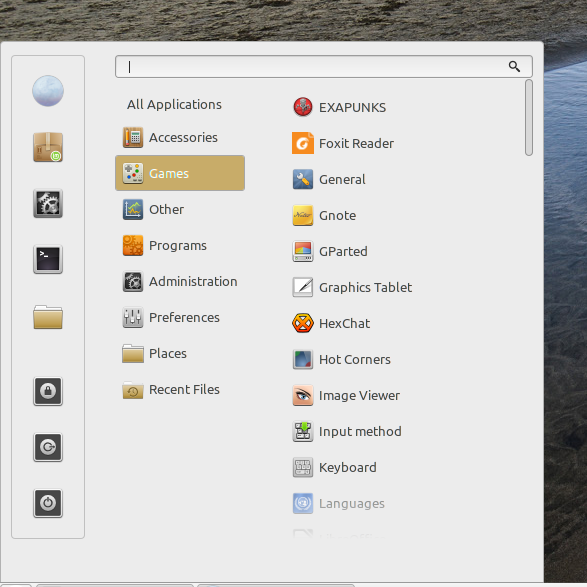Open the shutdown/quit dialog from sidebar
The width and height of the screenshot is (587, 587).
pos(48,504)
